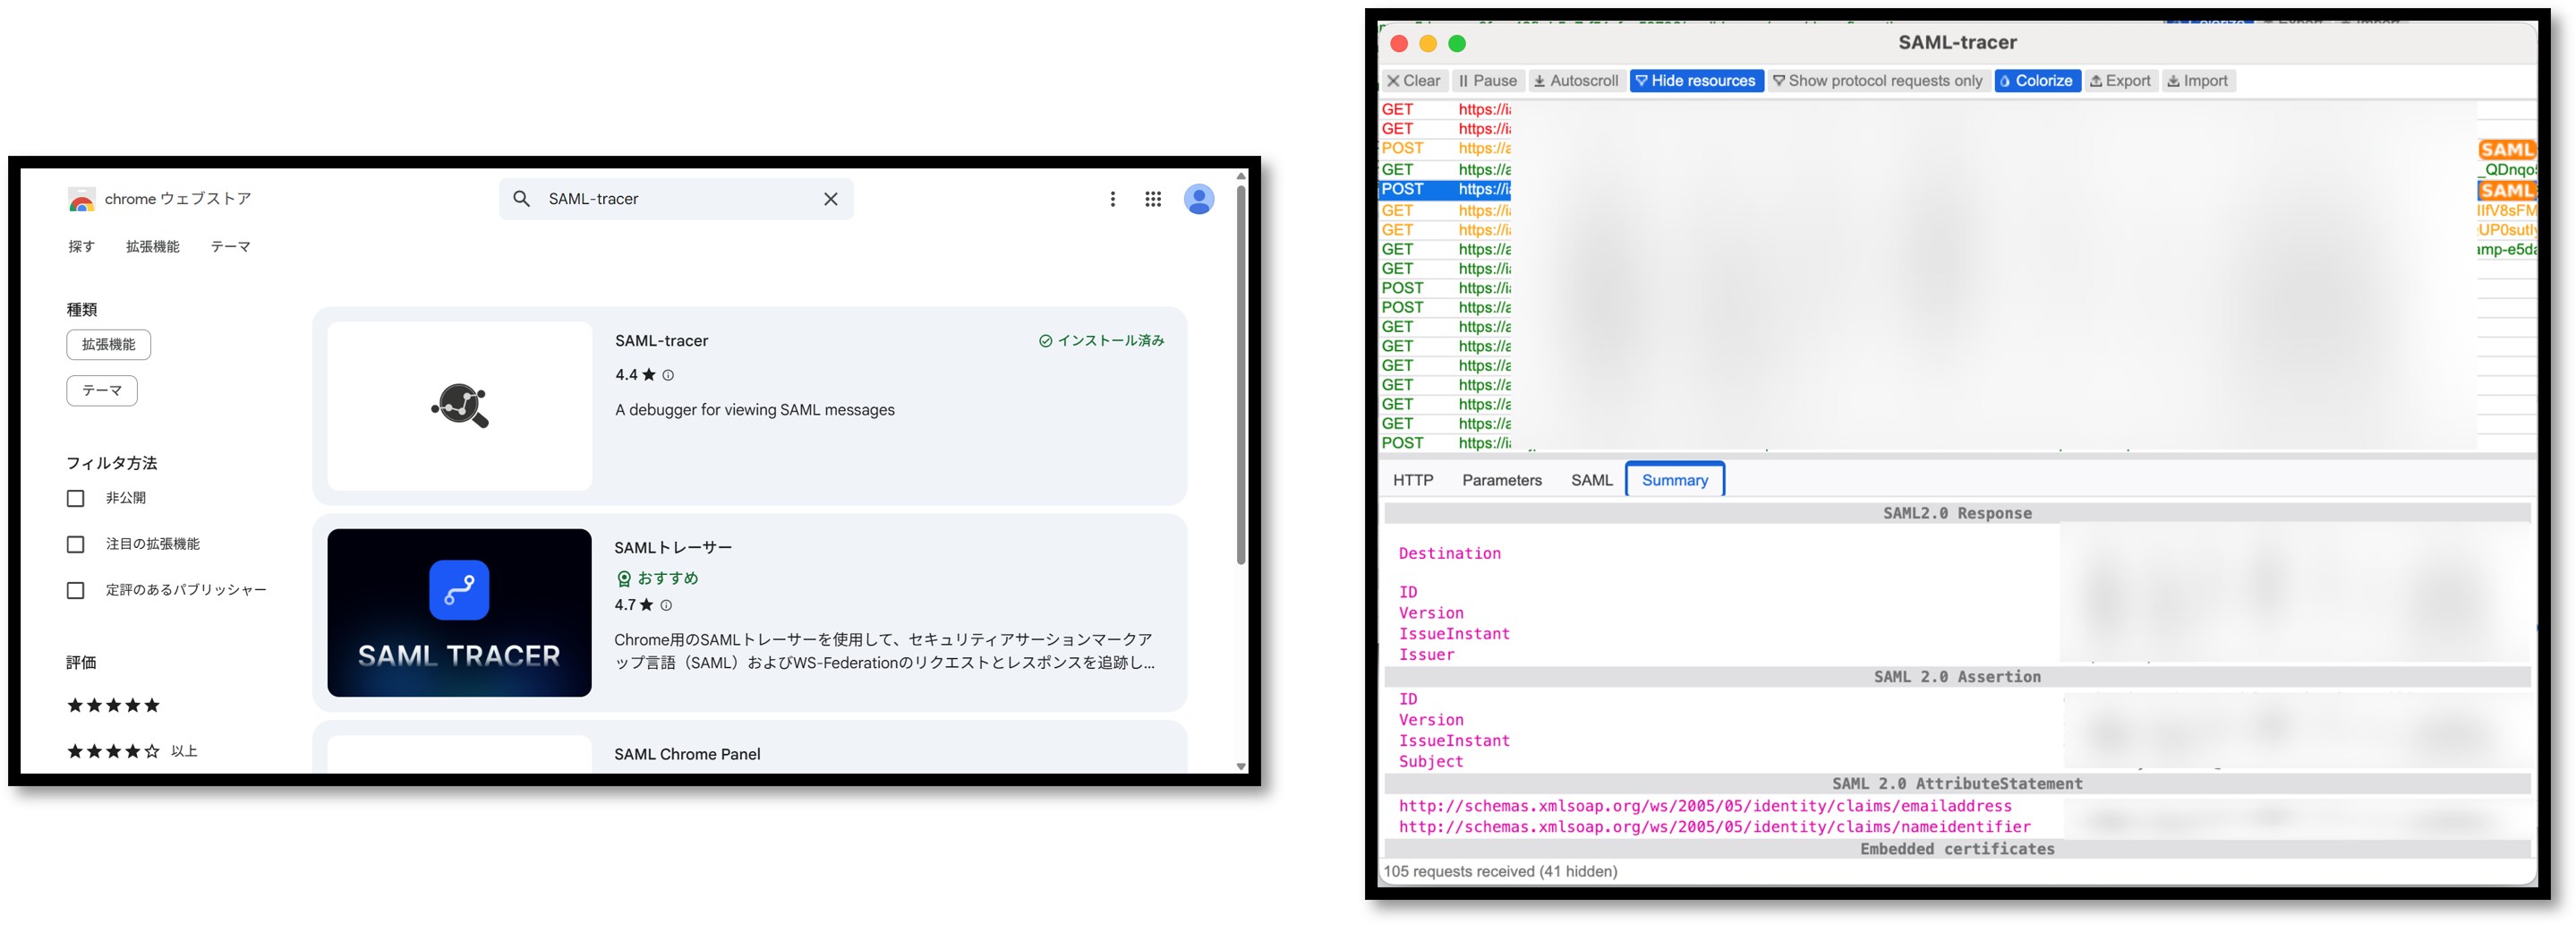
Task: Click the インストール済み installed status
Action: [x=1101, y=341]
